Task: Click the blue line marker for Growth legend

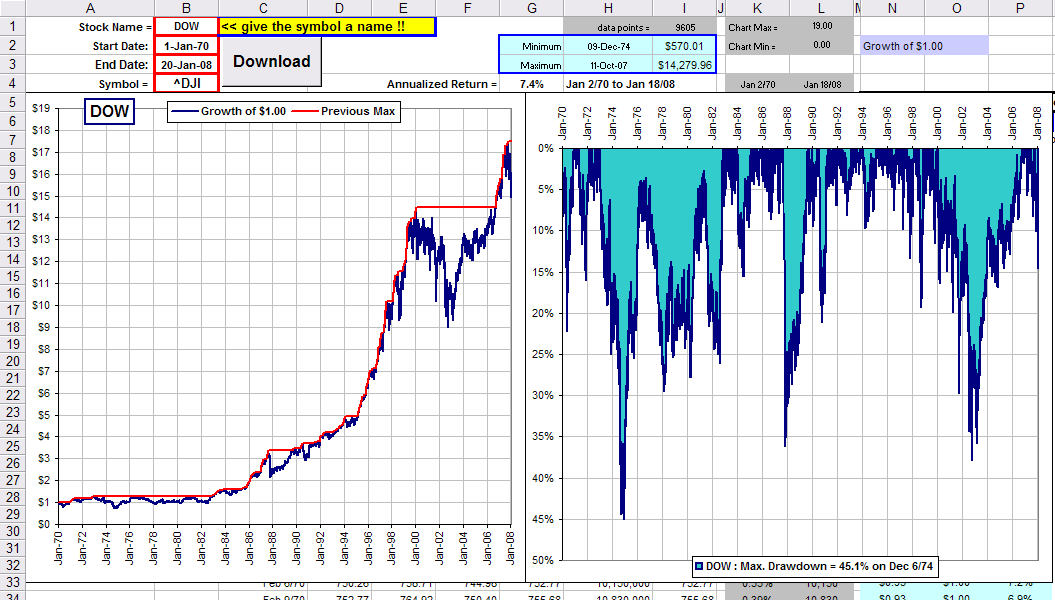Action: coord(184,111)
